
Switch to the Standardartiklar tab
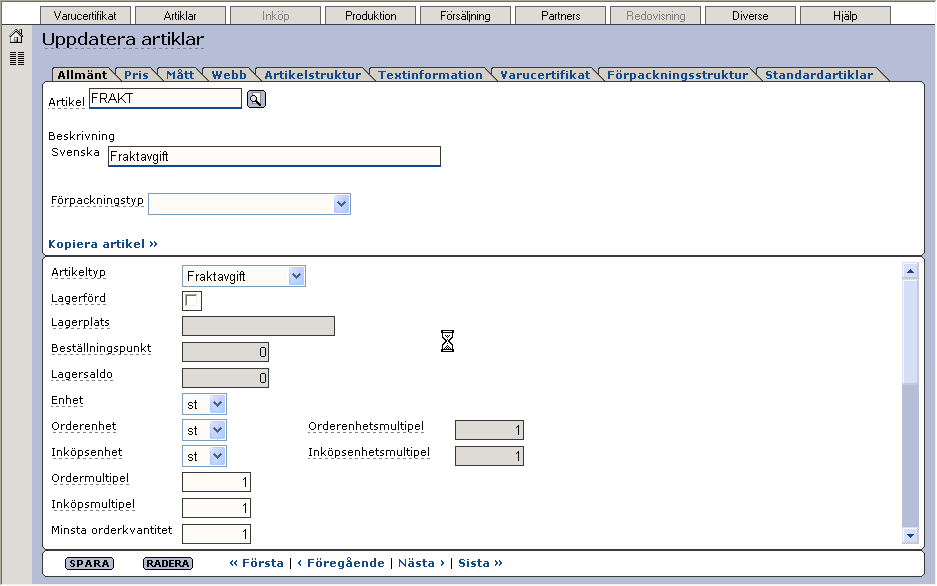819,75
